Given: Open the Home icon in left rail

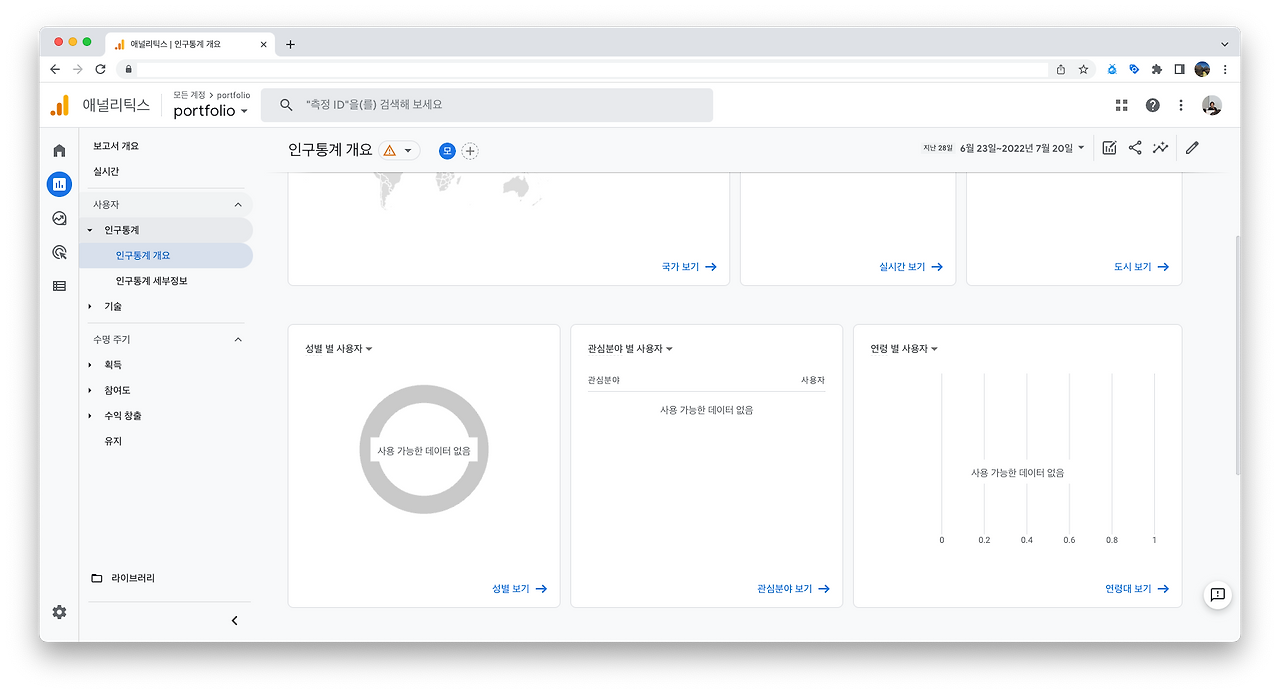Looking at the screenshot, I should click(59, 151).
